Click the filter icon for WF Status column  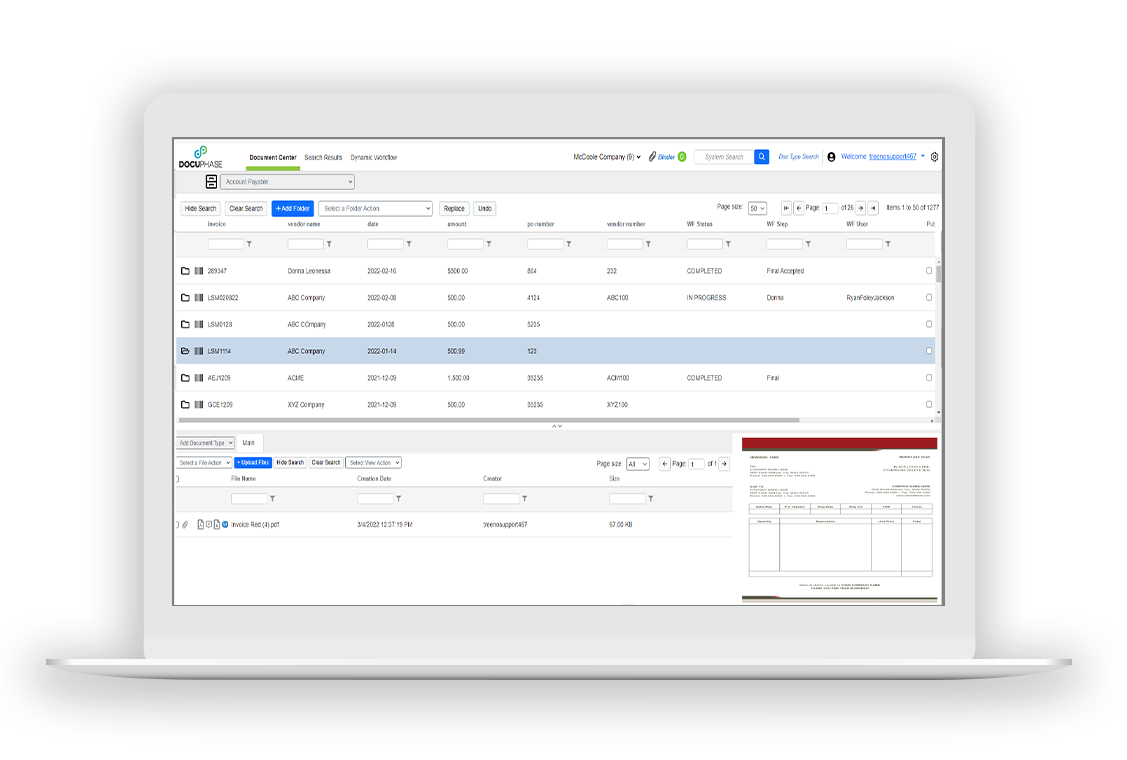728,244
